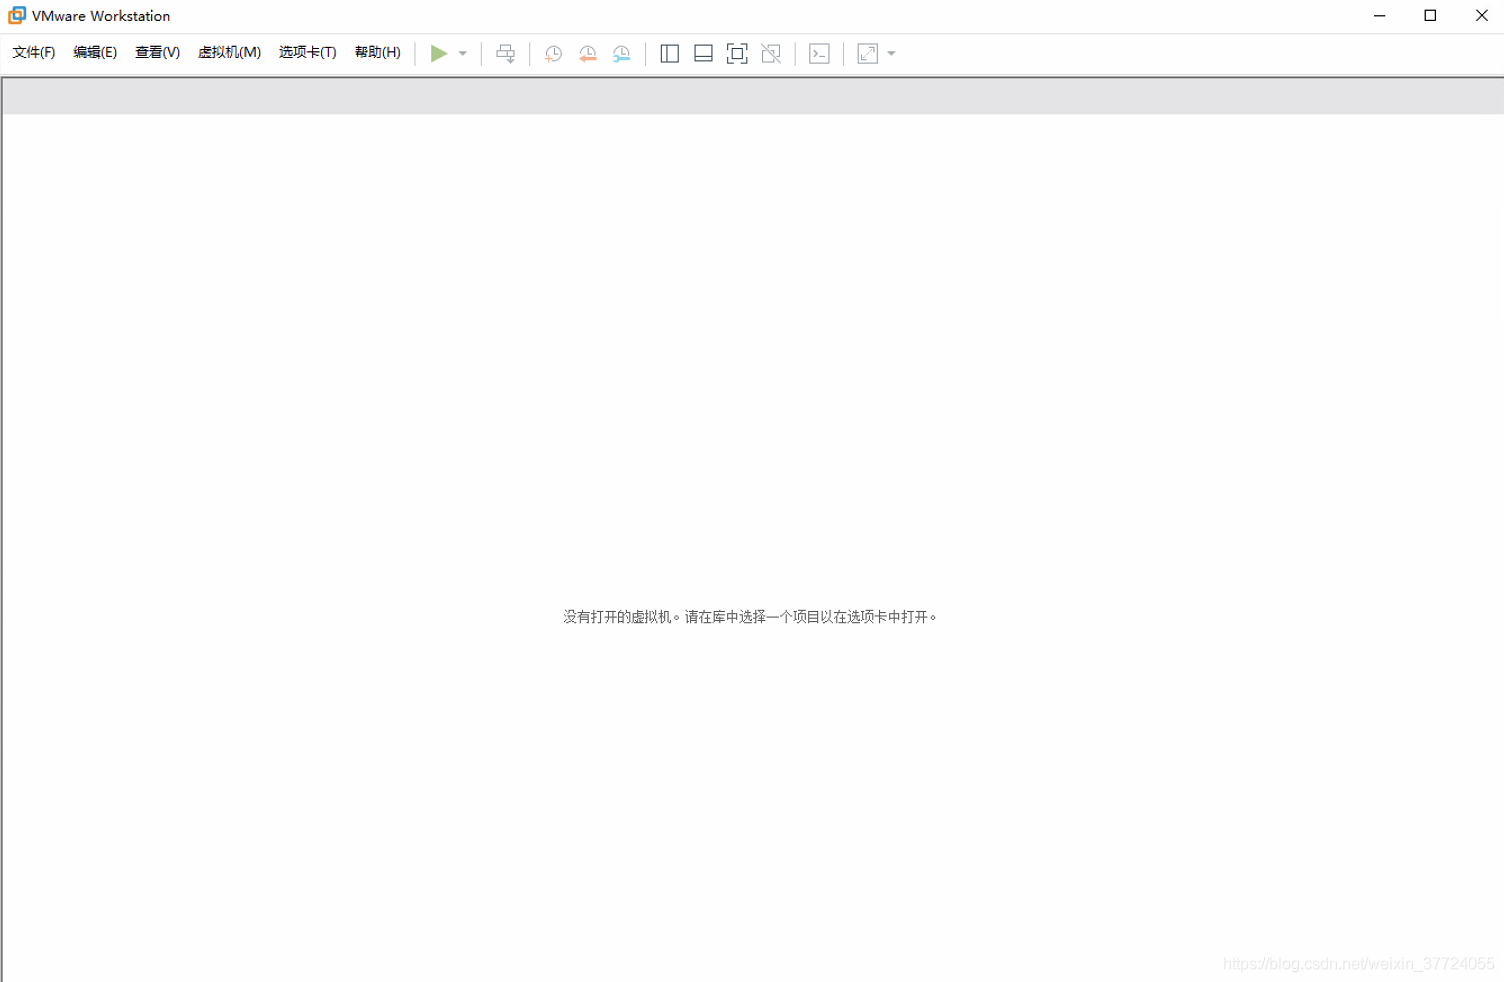Click the revert to snapshot icon

tap(588, 54)
